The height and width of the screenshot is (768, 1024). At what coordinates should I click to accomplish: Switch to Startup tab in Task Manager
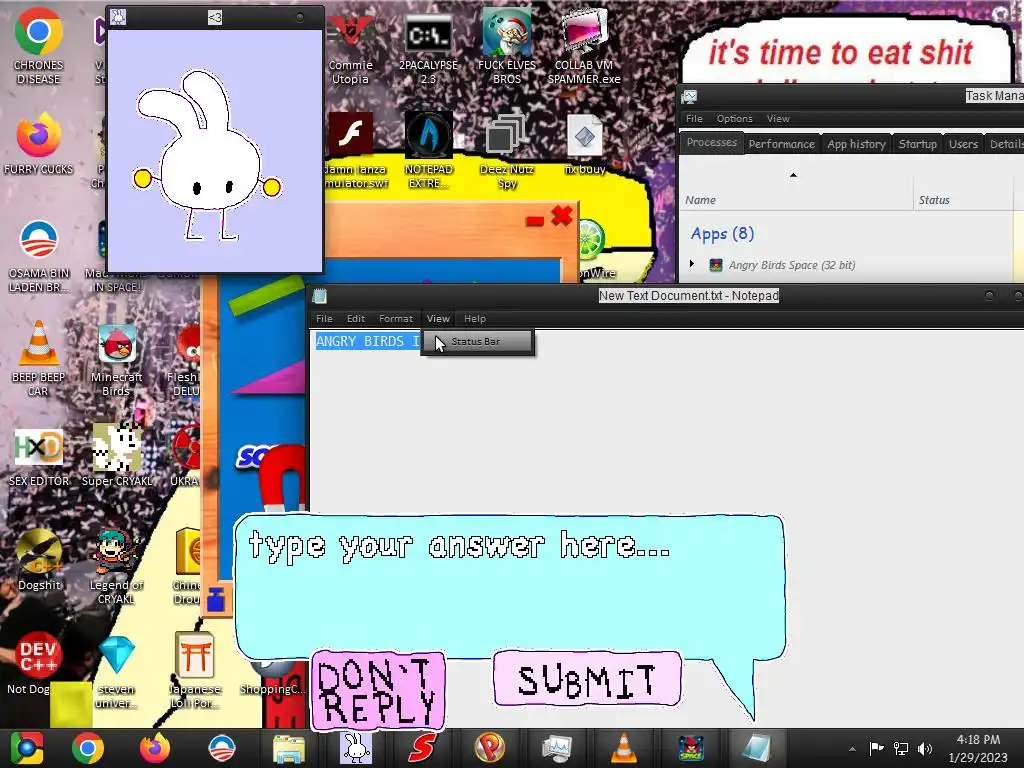click(x=918, y=144)
